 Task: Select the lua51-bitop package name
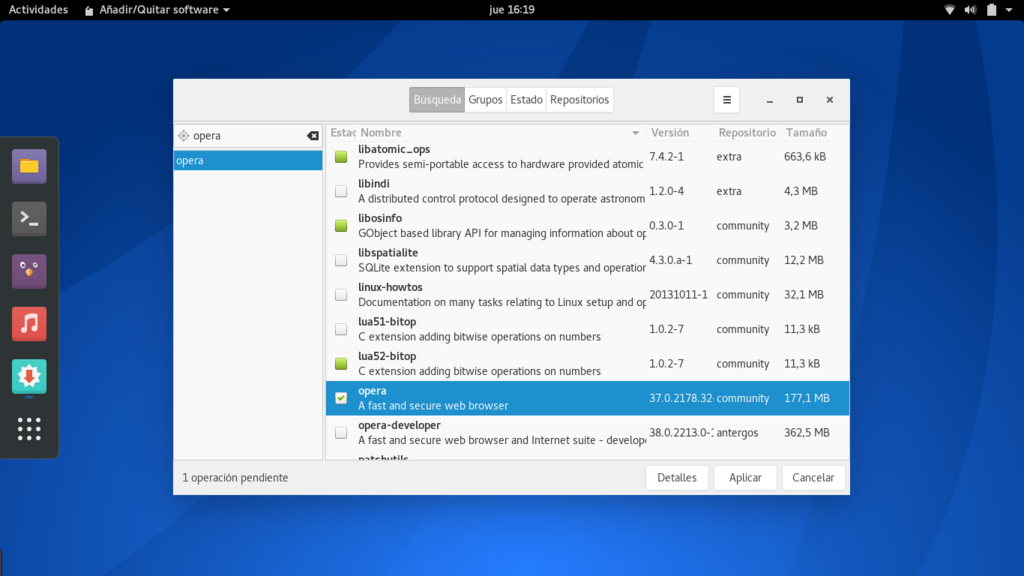coord(387,322)
